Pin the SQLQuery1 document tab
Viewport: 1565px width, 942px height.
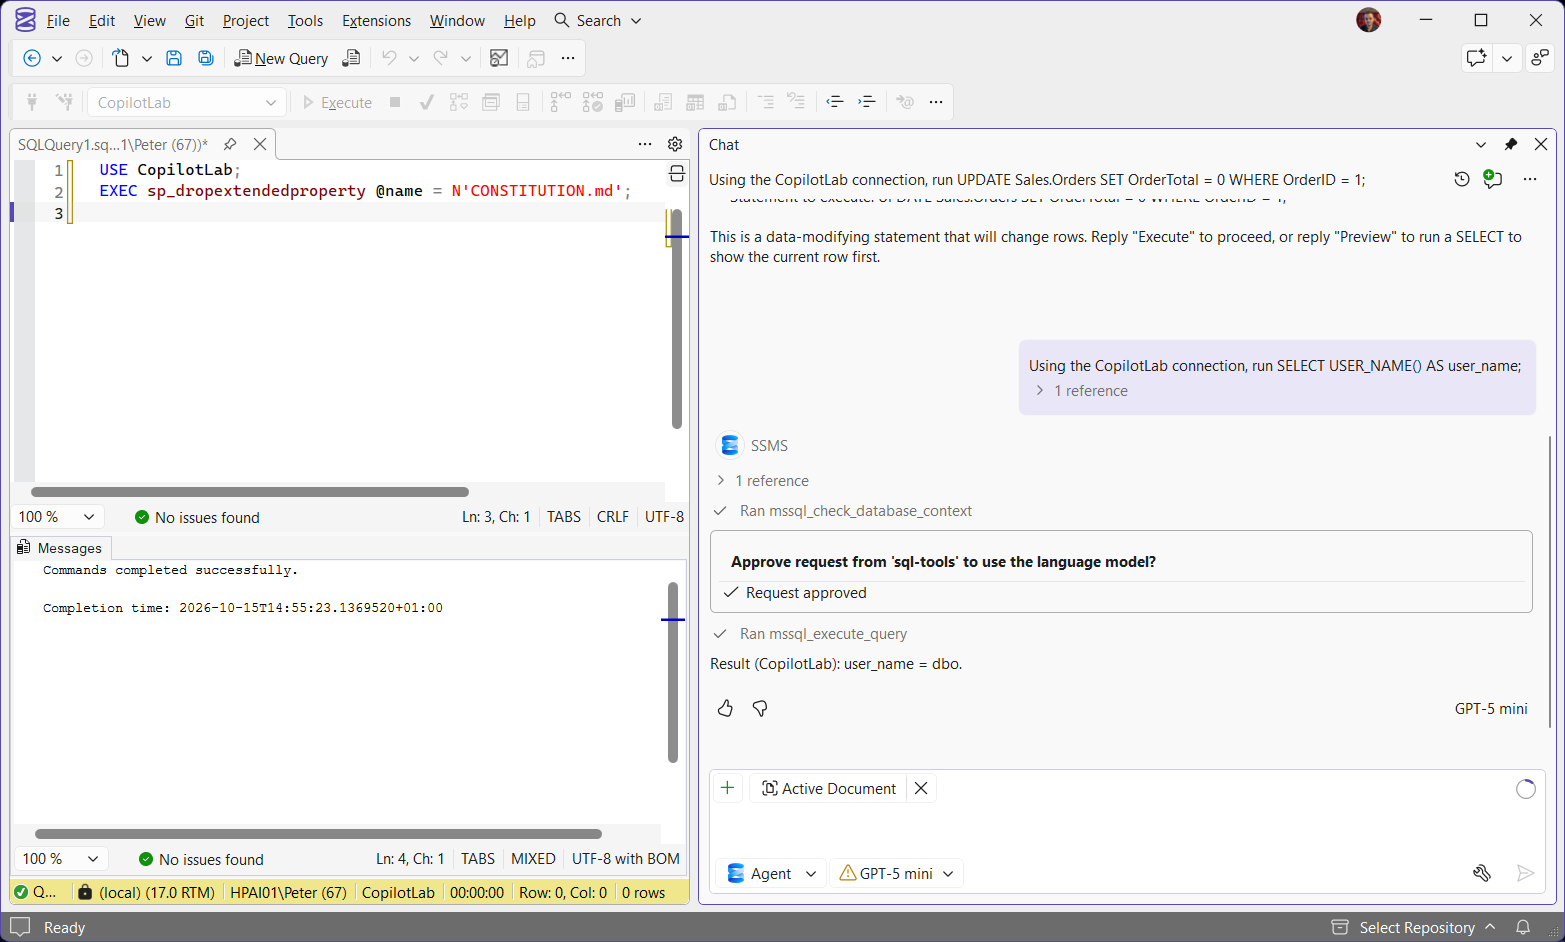(x=230, y=144)
